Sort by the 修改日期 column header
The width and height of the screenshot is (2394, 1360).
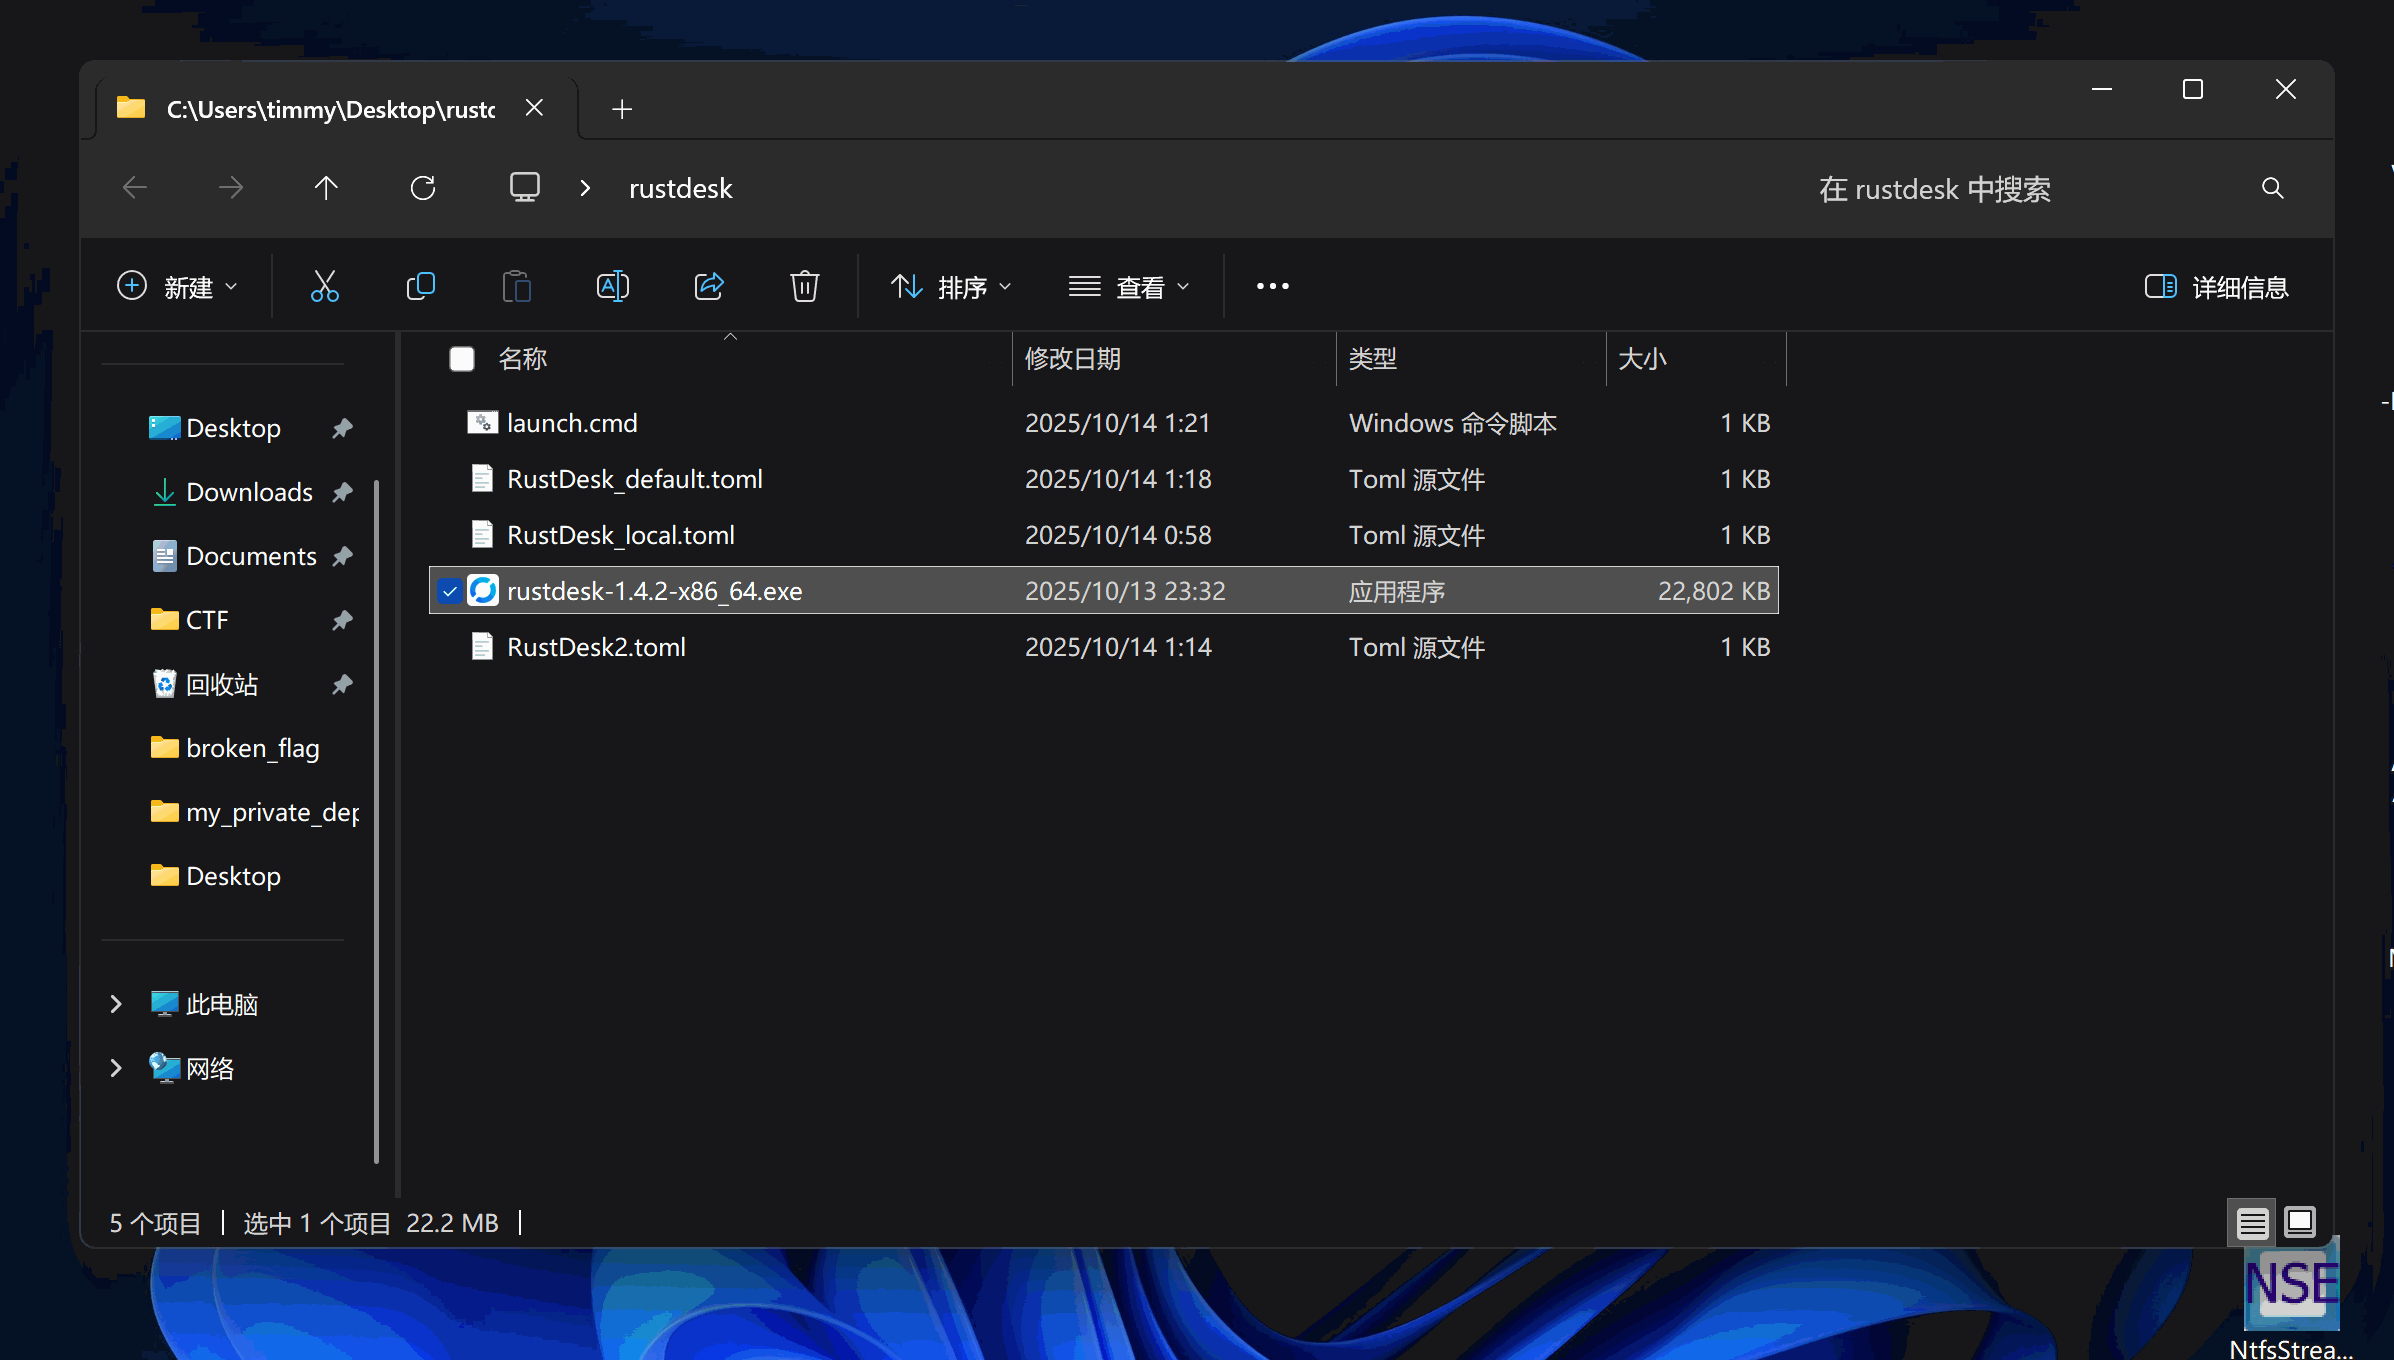click(x=1073, y=359)
